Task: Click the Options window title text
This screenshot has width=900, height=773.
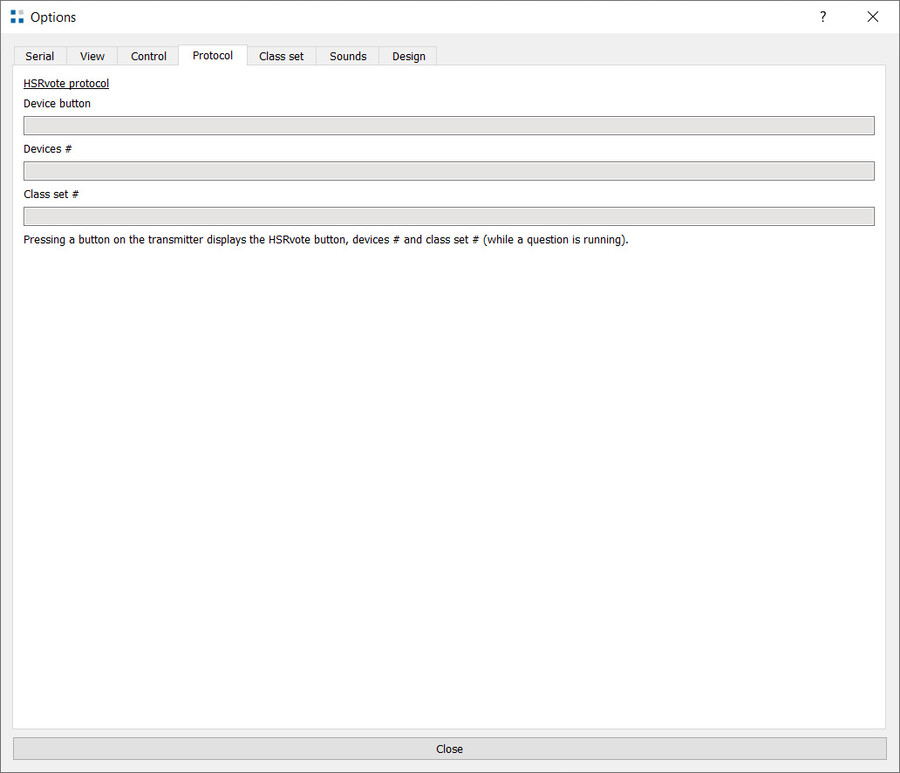Action: click(53, 17)
